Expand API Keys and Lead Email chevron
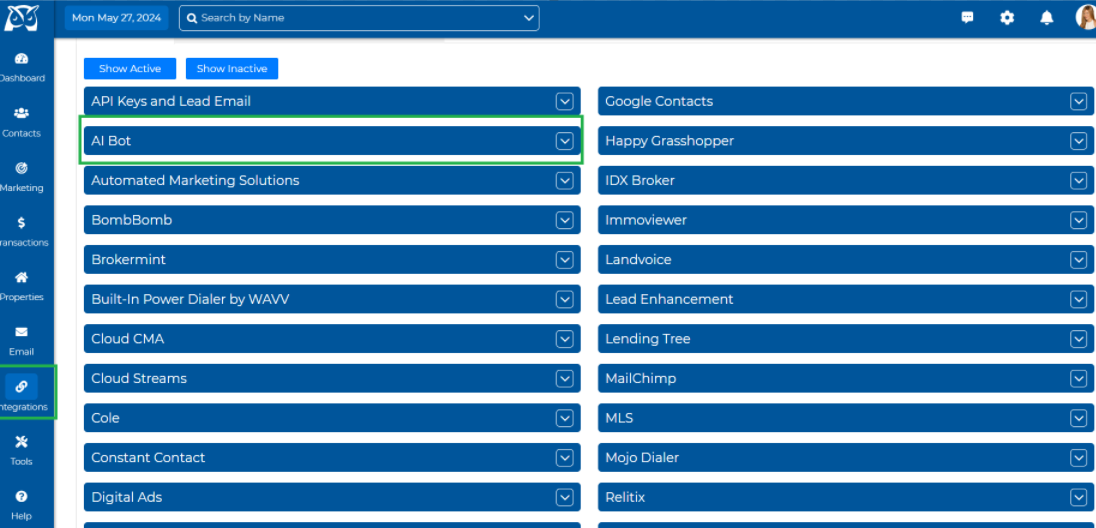The image size is (1096, 528). tap(565, 101)
